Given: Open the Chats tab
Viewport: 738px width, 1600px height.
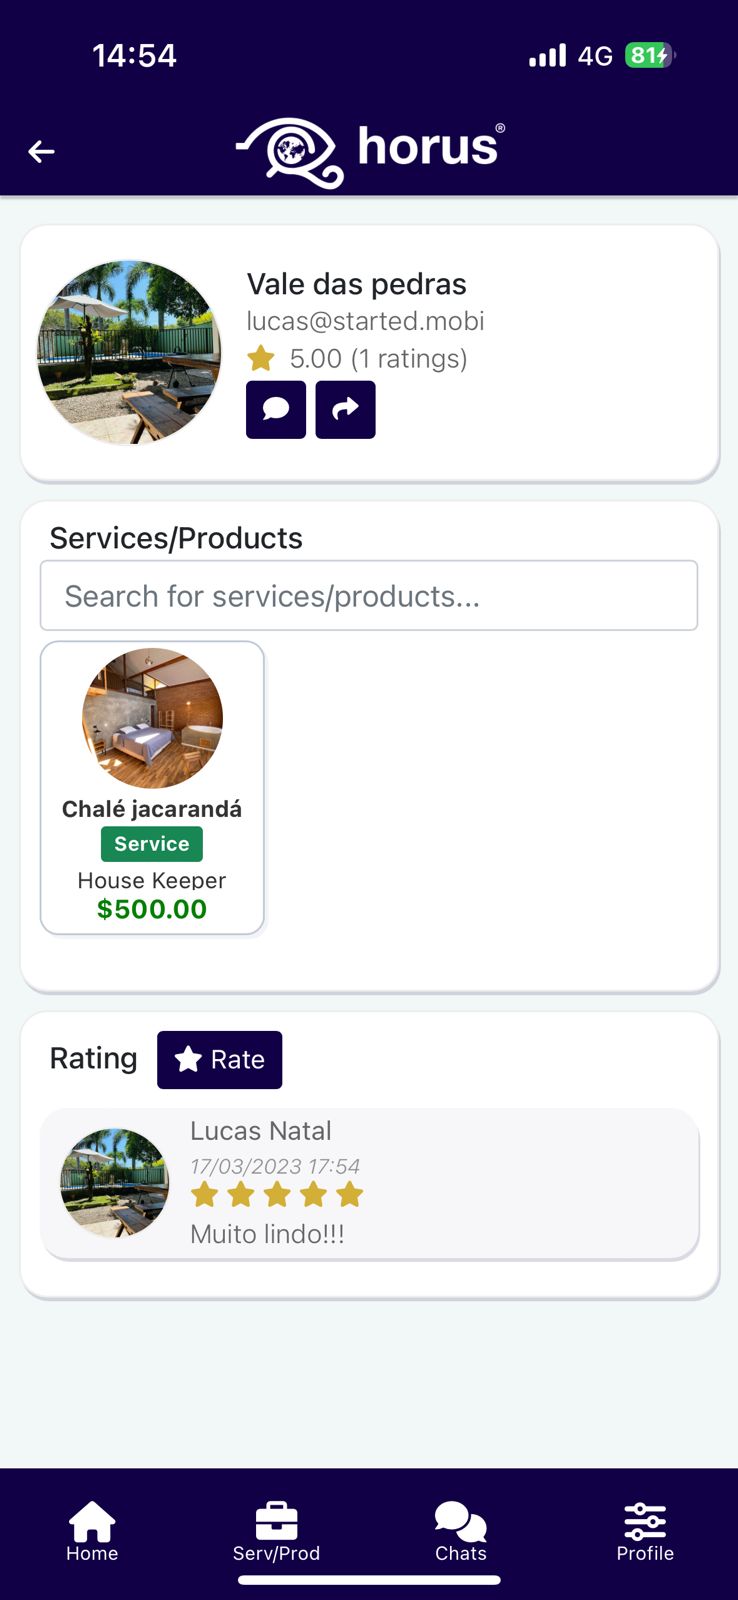Looking at the screenshot, I should click(461, 1531).
